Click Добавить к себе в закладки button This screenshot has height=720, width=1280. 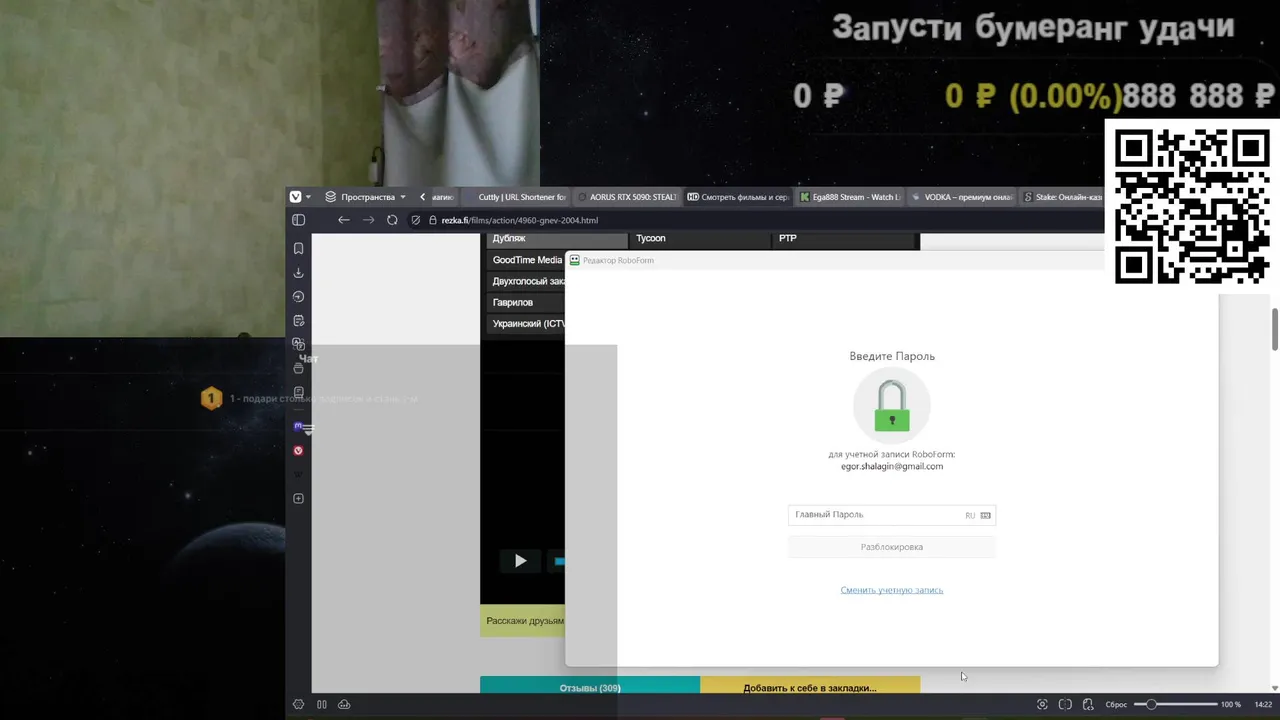click(x=810, y=687)
